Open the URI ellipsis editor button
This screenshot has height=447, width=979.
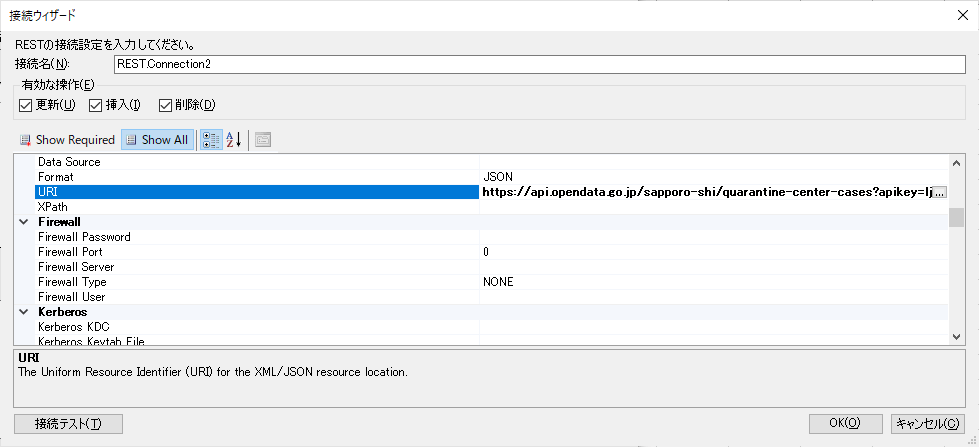pyautogui.click(x=939, y=192)
